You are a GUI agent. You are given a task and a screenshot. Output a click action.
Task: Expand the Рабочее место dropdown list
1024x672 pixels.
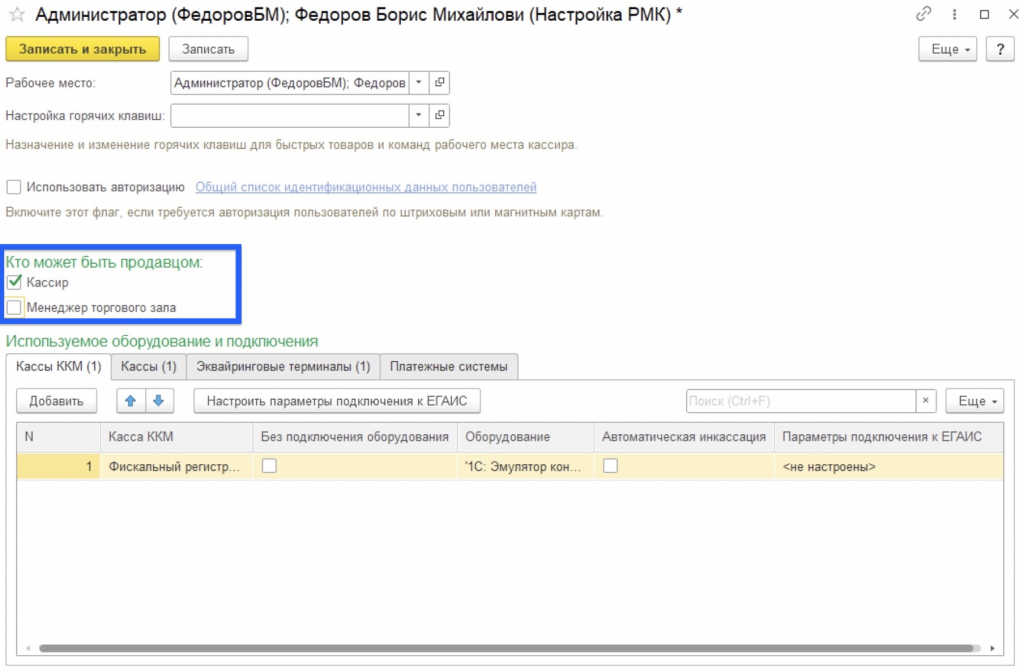tap(419, 82)
